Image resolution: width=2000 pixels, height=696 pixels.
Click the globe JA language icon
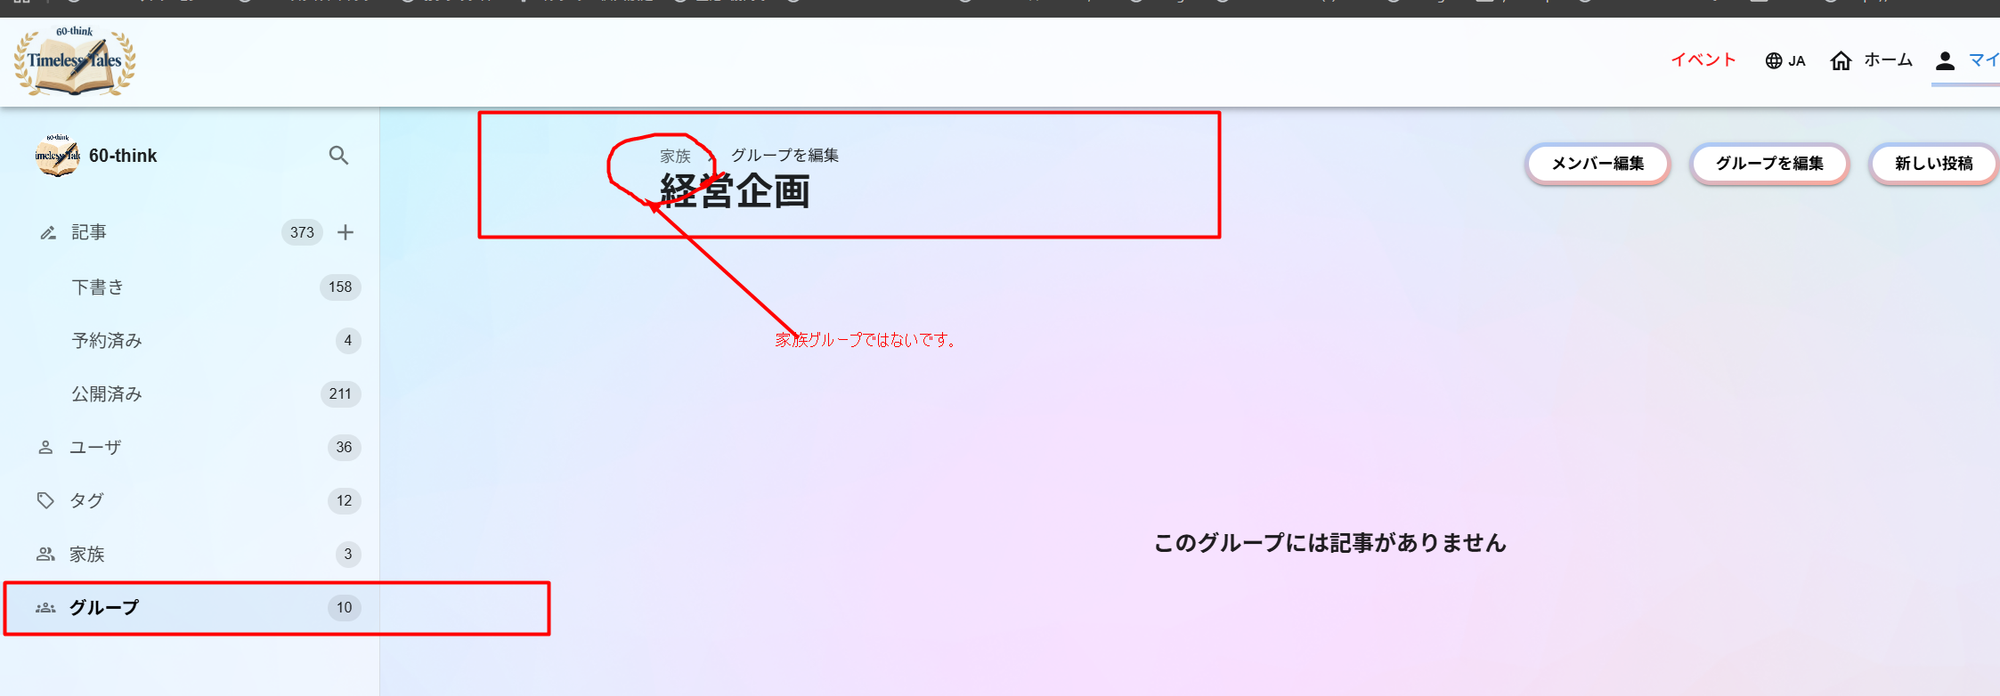1774,61
